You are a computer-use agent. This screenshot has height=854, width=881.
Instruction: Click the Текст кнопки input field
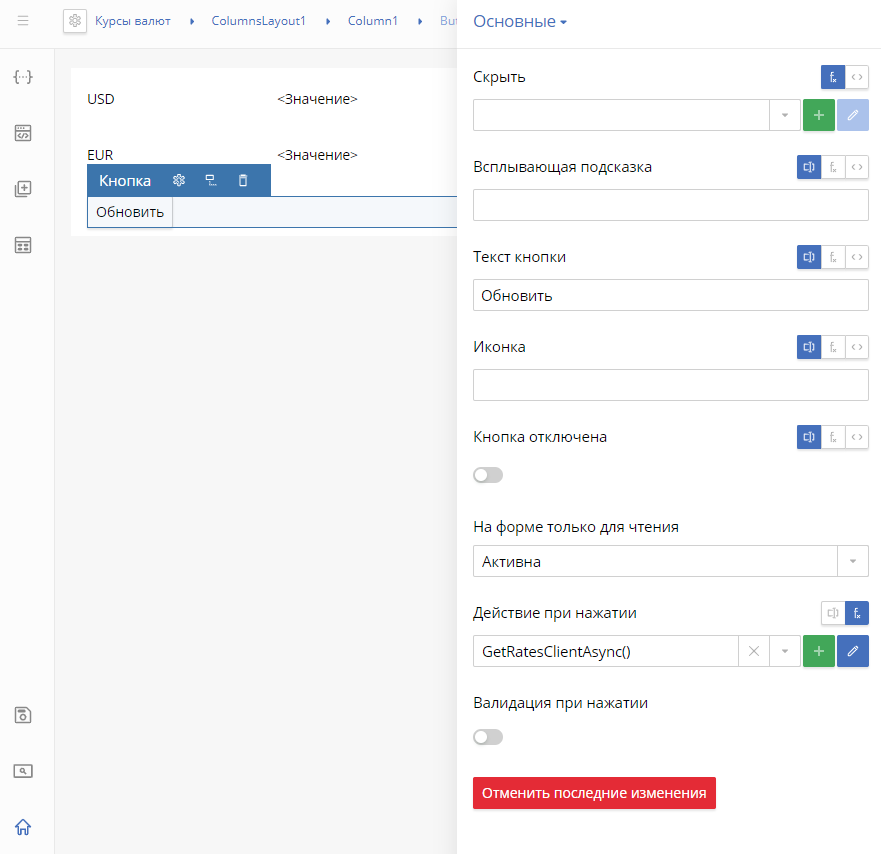pos(671,295)
